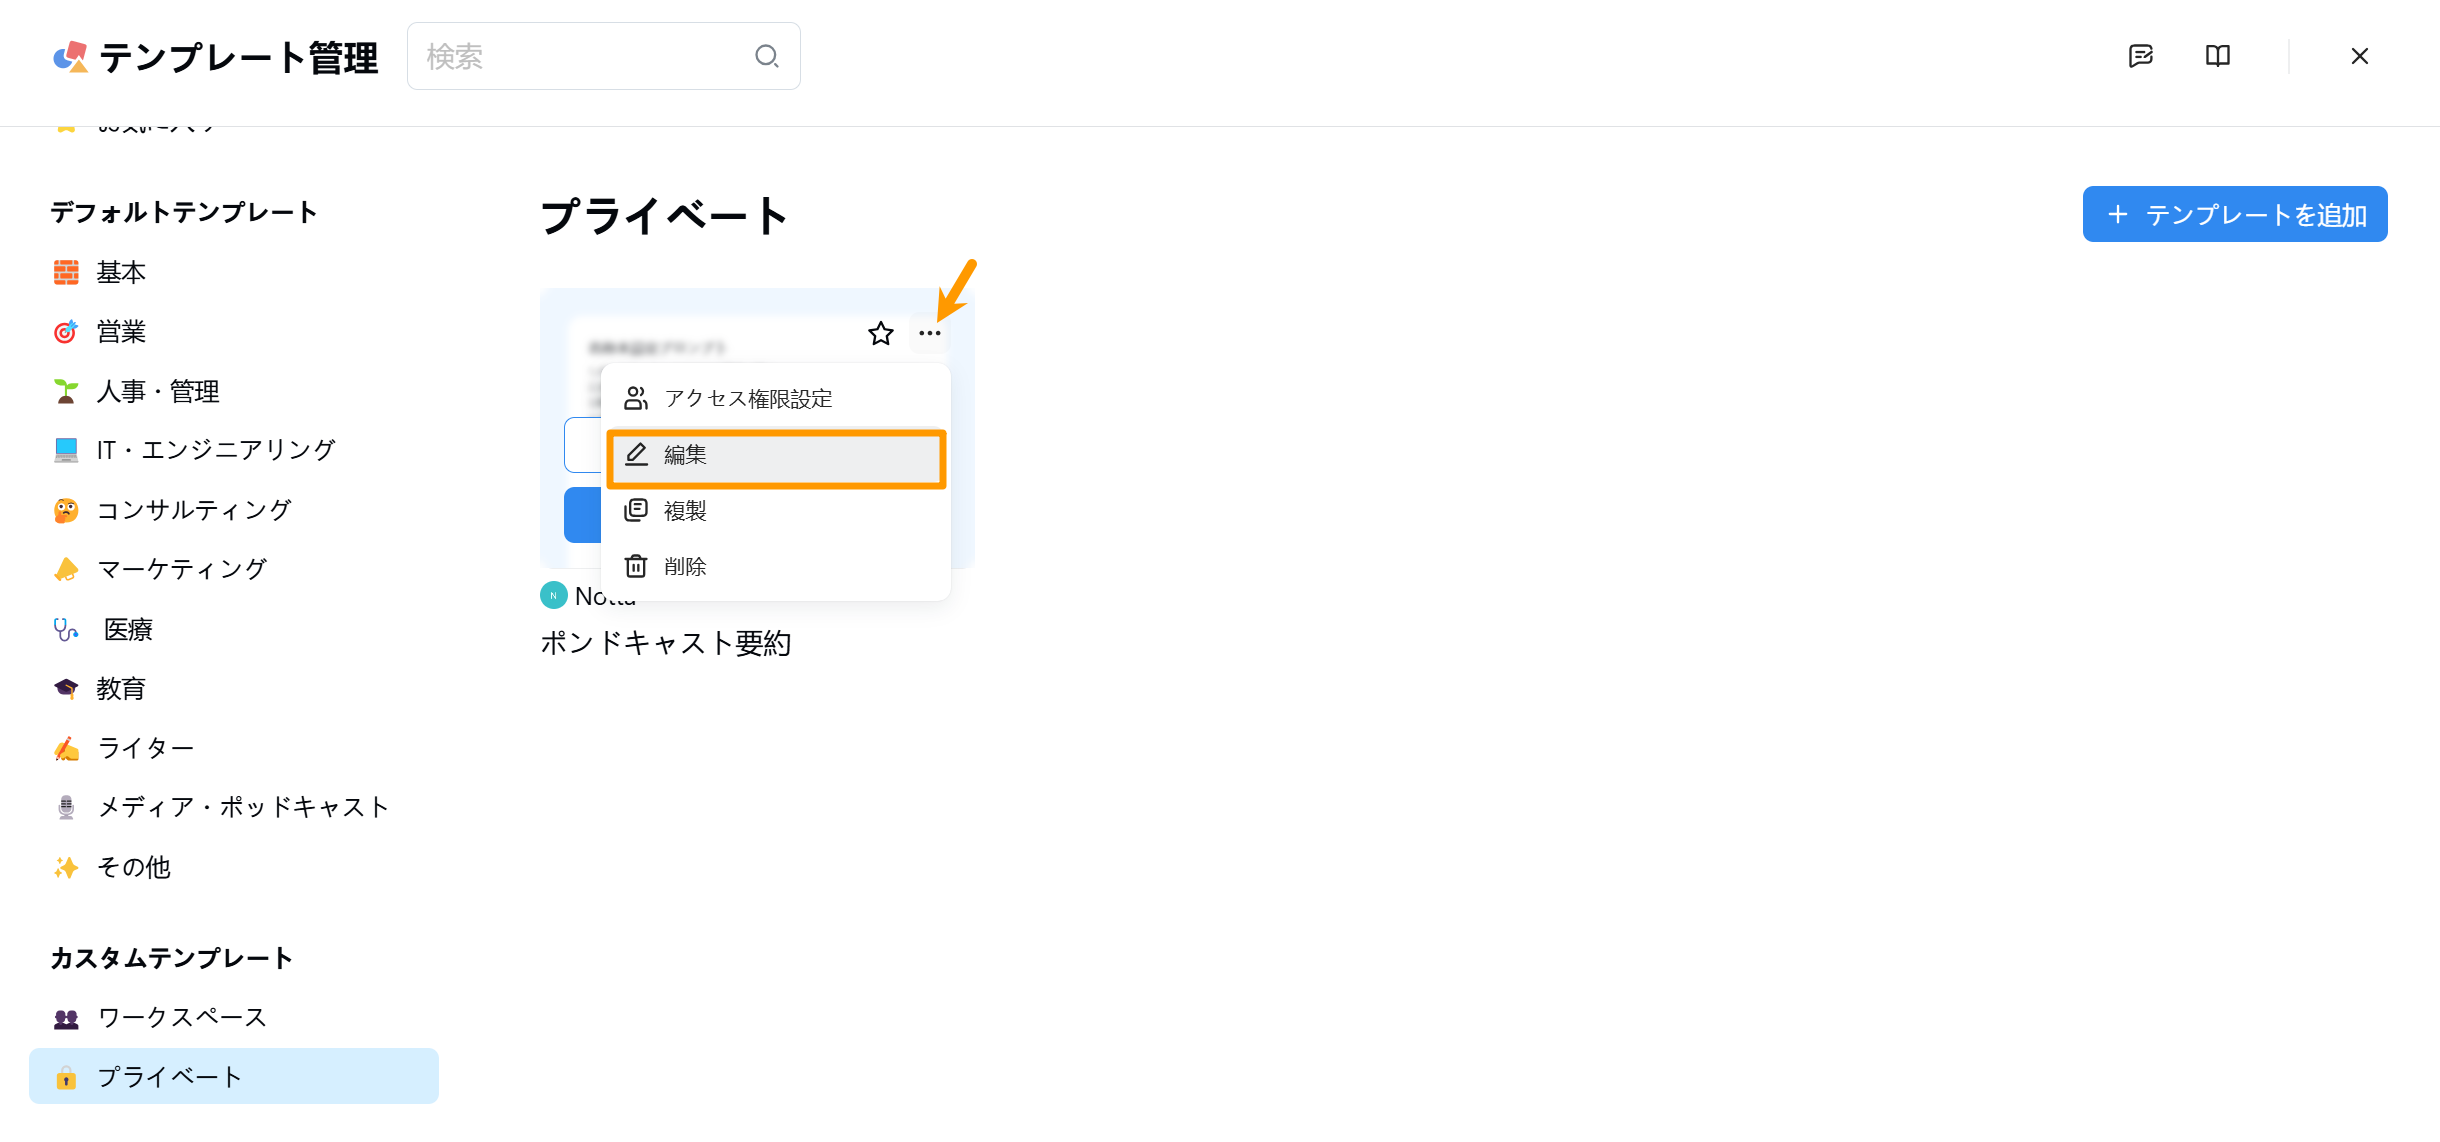Click the search magnifier icon

pos(767,56)
